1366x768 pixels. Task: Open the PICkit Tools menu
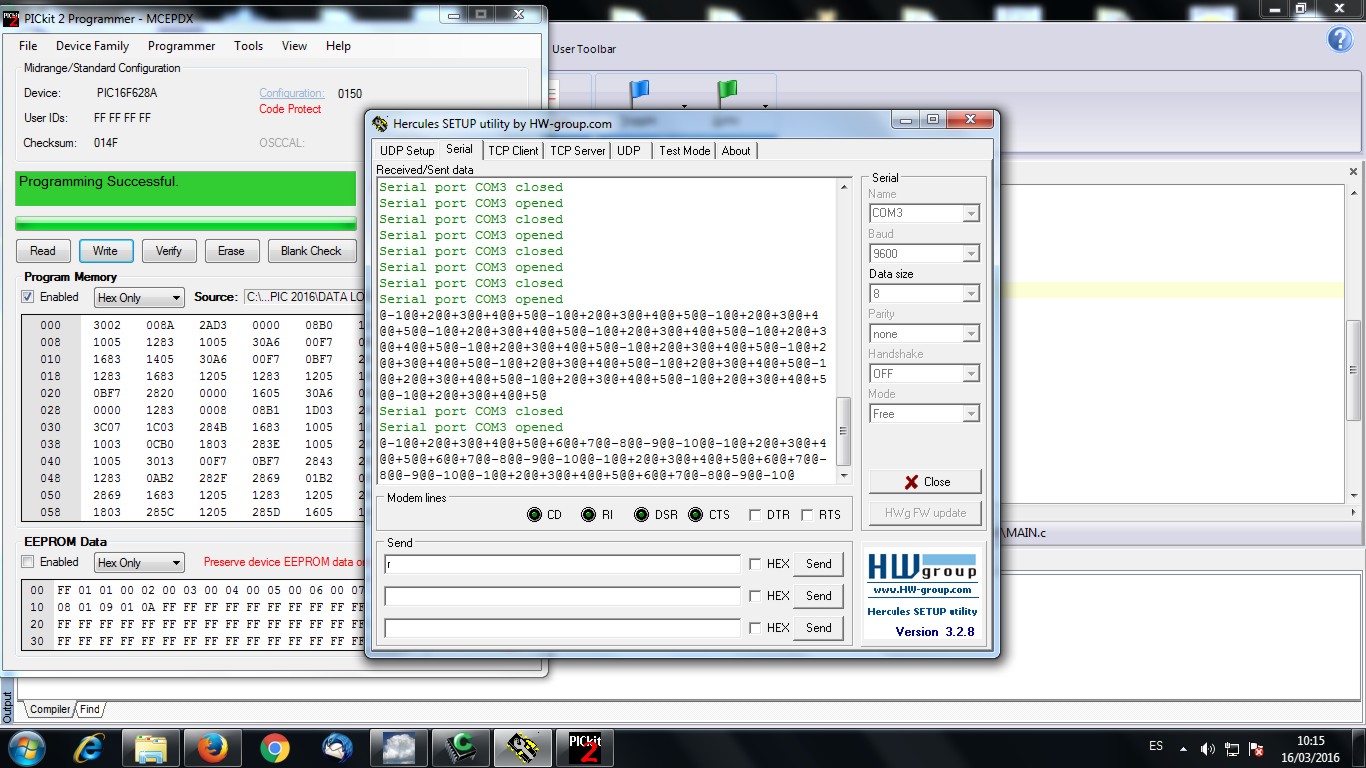(248, 46)
